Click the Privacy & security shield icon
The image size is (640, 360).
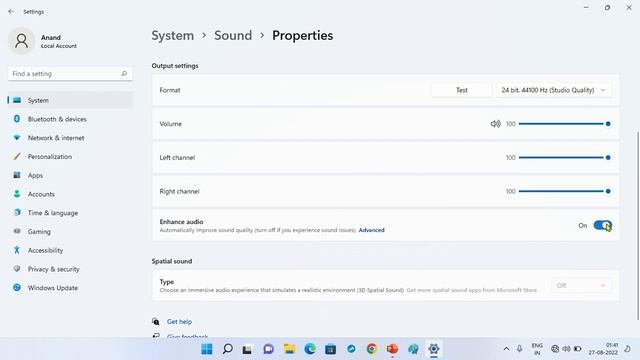pos(17,269)
